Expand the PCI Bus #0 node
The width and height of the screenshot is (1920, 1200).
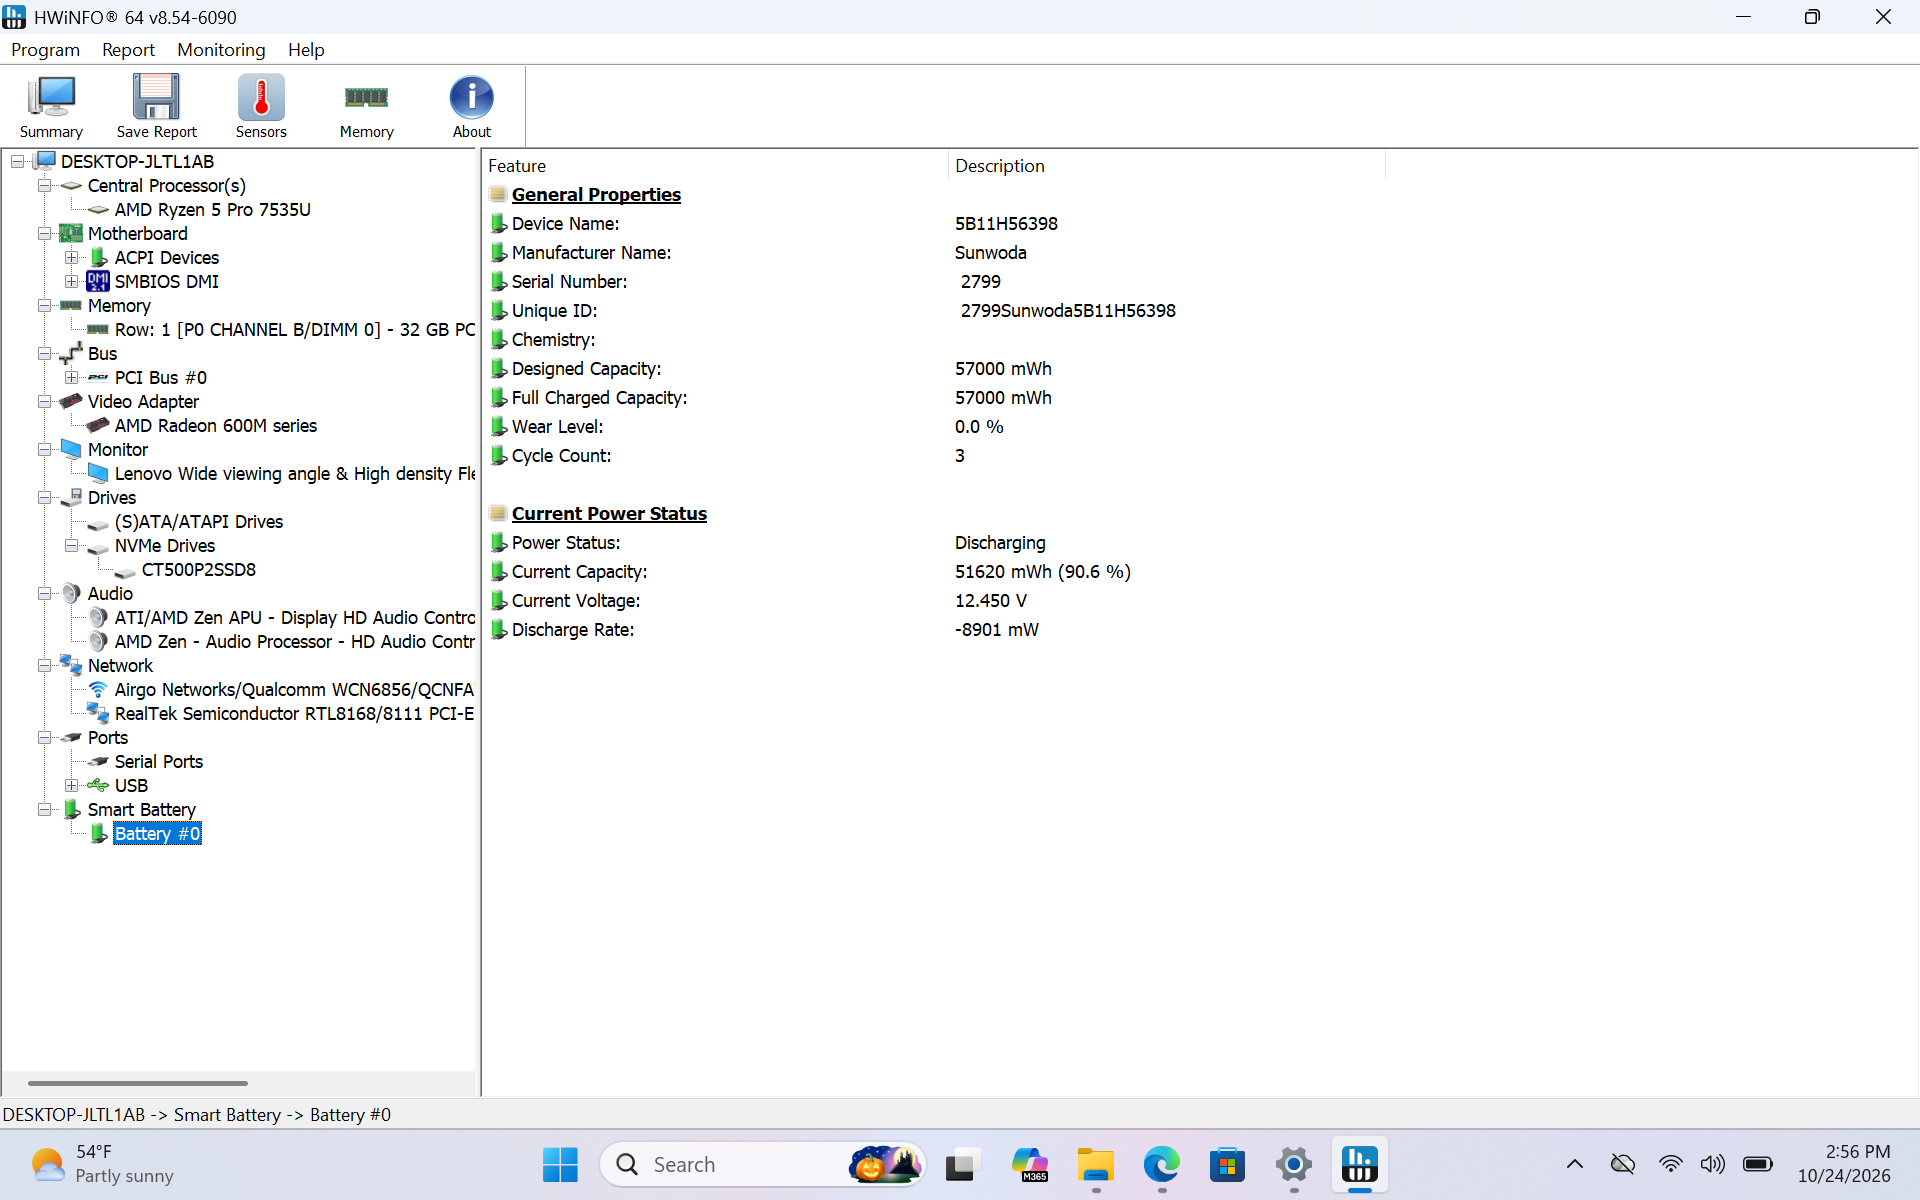pyautogui.click(x=71, y=377)
